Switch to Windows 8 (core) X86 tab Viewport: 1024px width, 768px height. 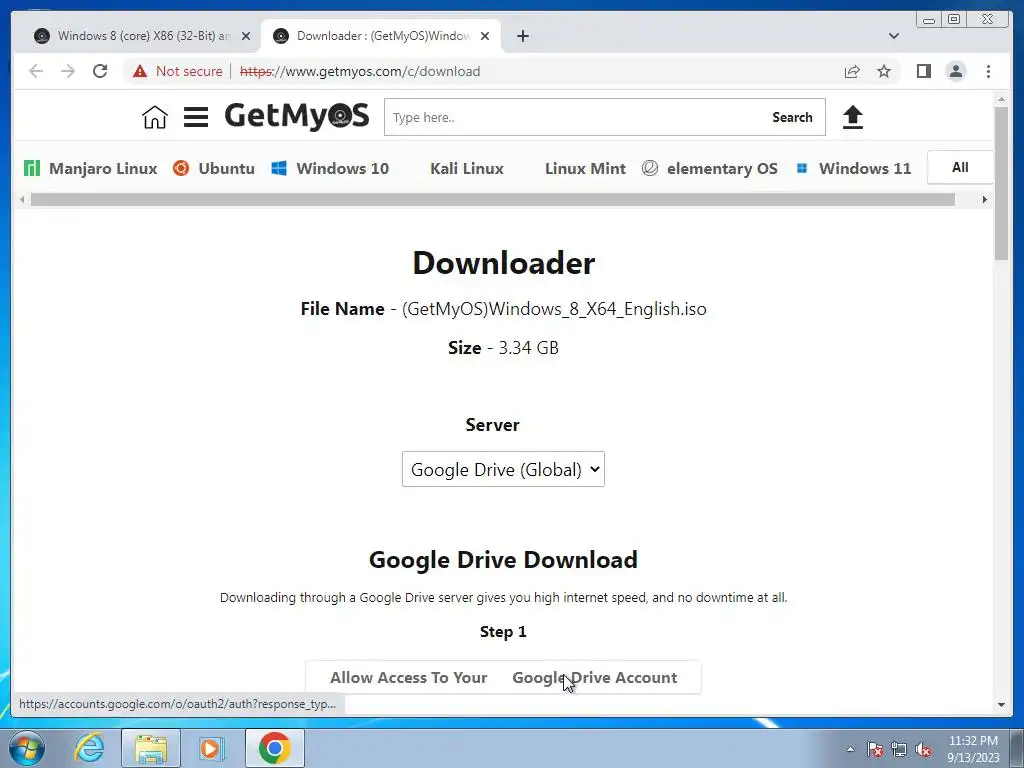(x=142, y=36)
